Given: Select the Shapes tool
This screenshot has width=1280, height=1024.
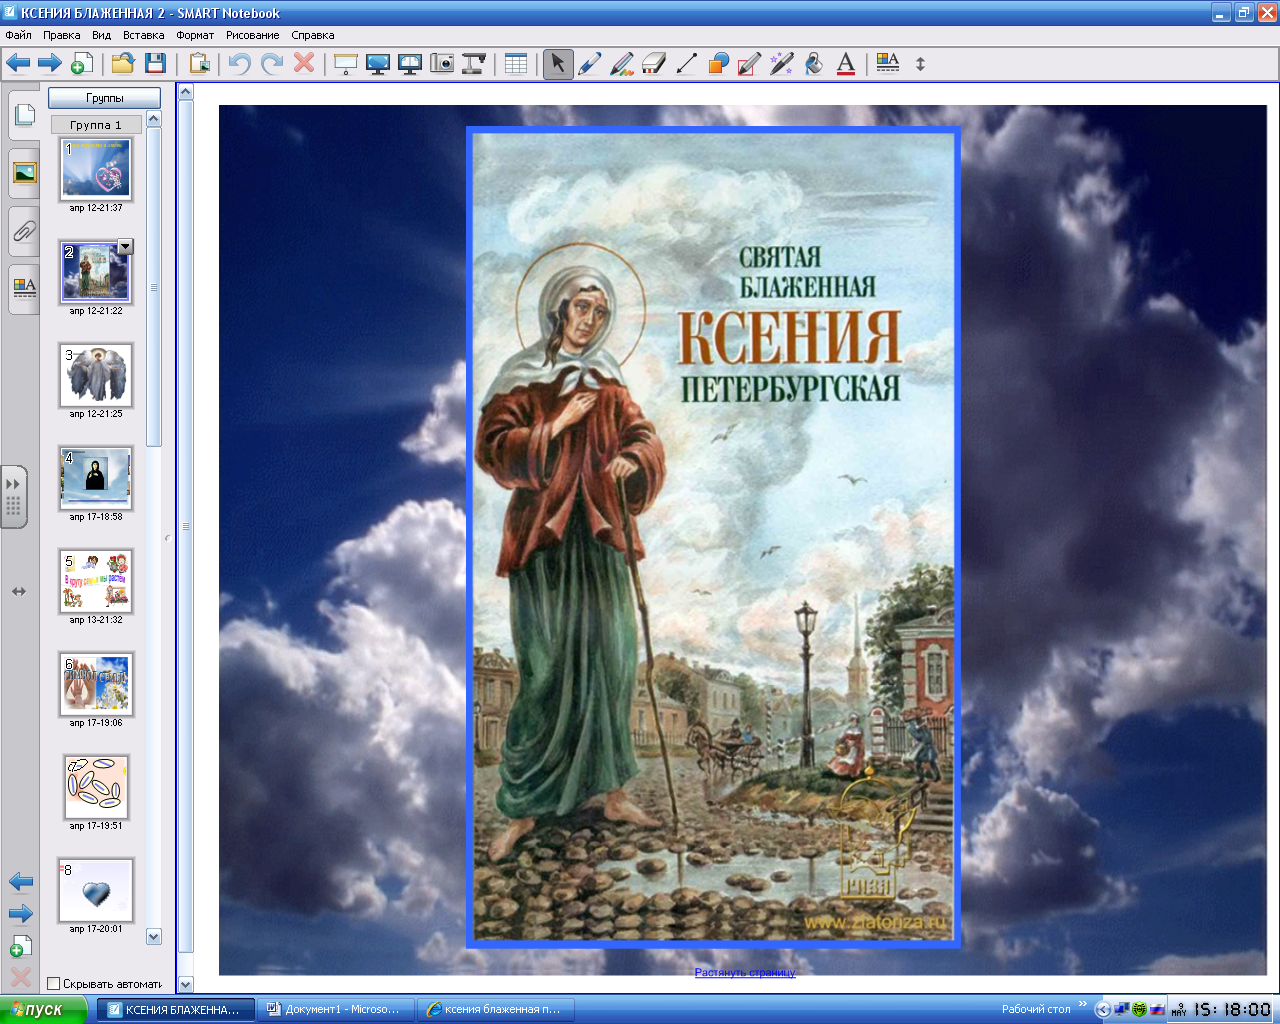Looking at the screenshot, I should 718,64.
